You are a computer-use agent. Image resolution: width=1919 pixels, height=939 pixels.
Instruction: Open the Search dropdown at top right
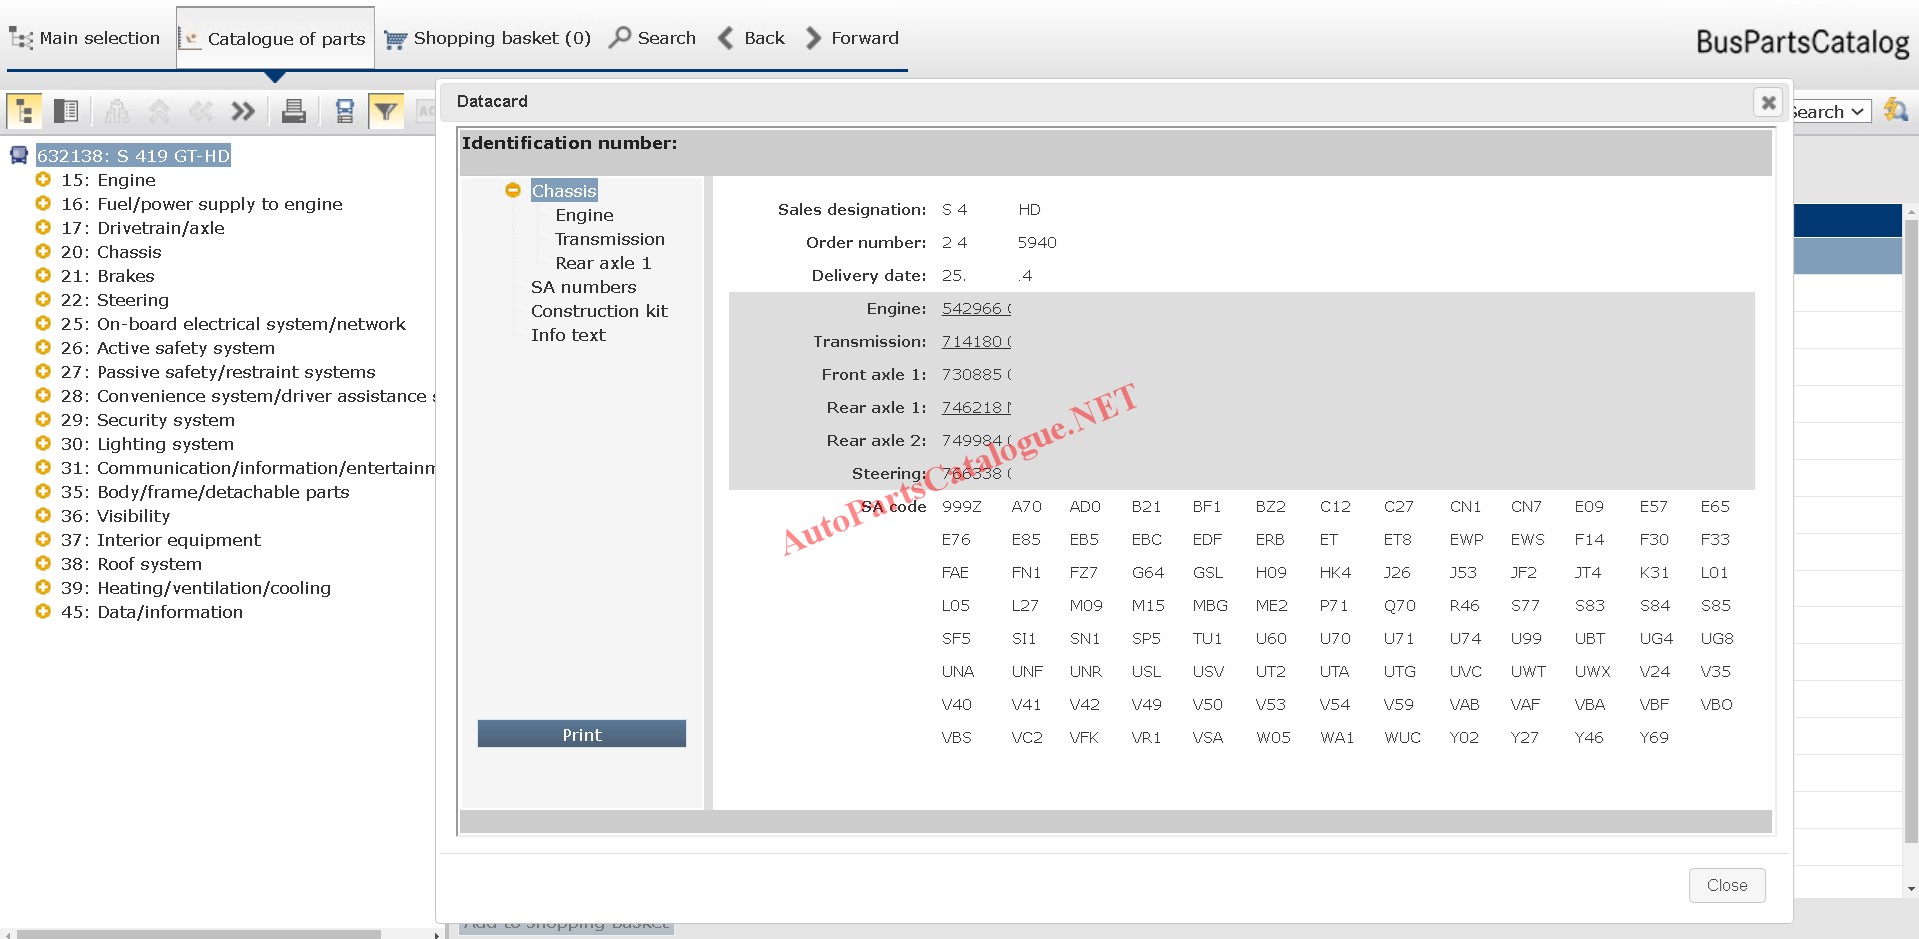pyautogui.click(x=1829, y=112)
